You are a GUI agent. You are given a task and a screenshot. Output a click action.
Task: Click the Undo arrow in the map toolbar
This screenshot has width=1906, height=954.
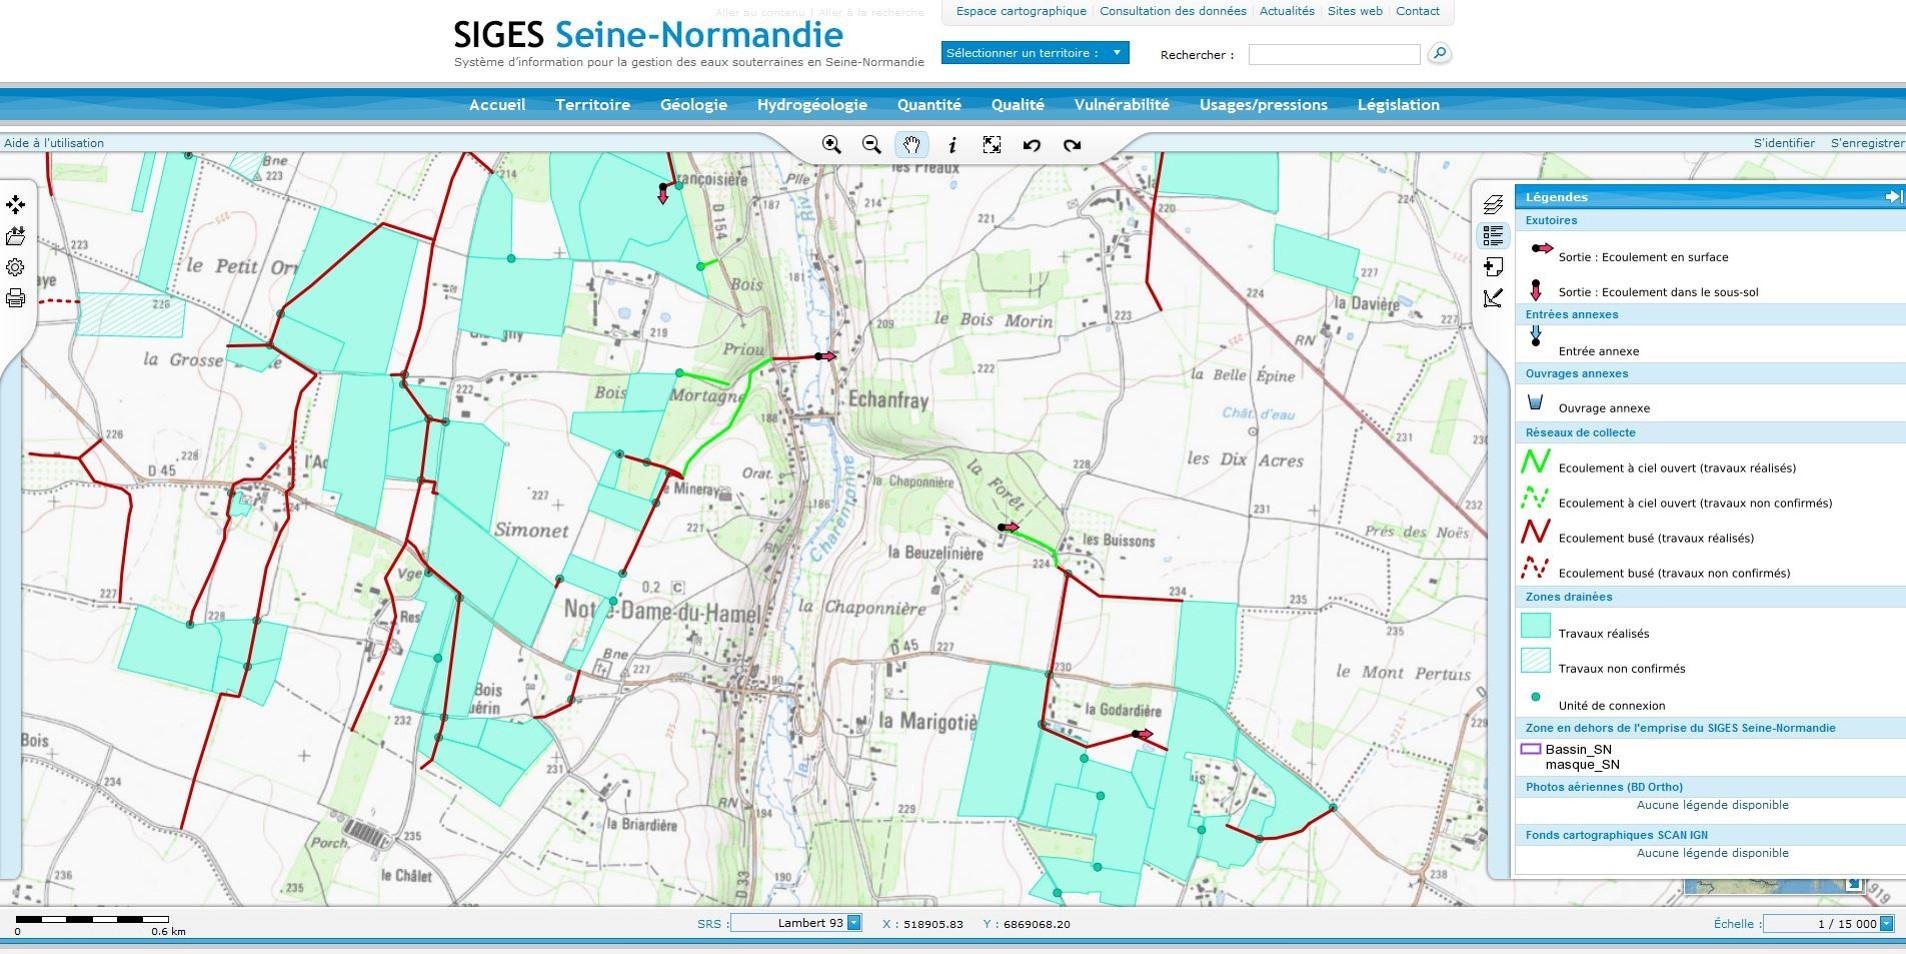1032,145
